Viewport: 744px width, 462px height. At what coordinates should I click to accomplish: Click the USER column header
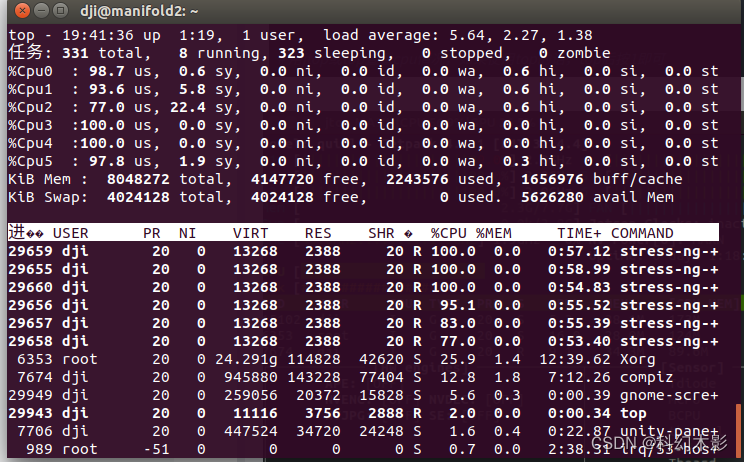(x=71, y=233)
